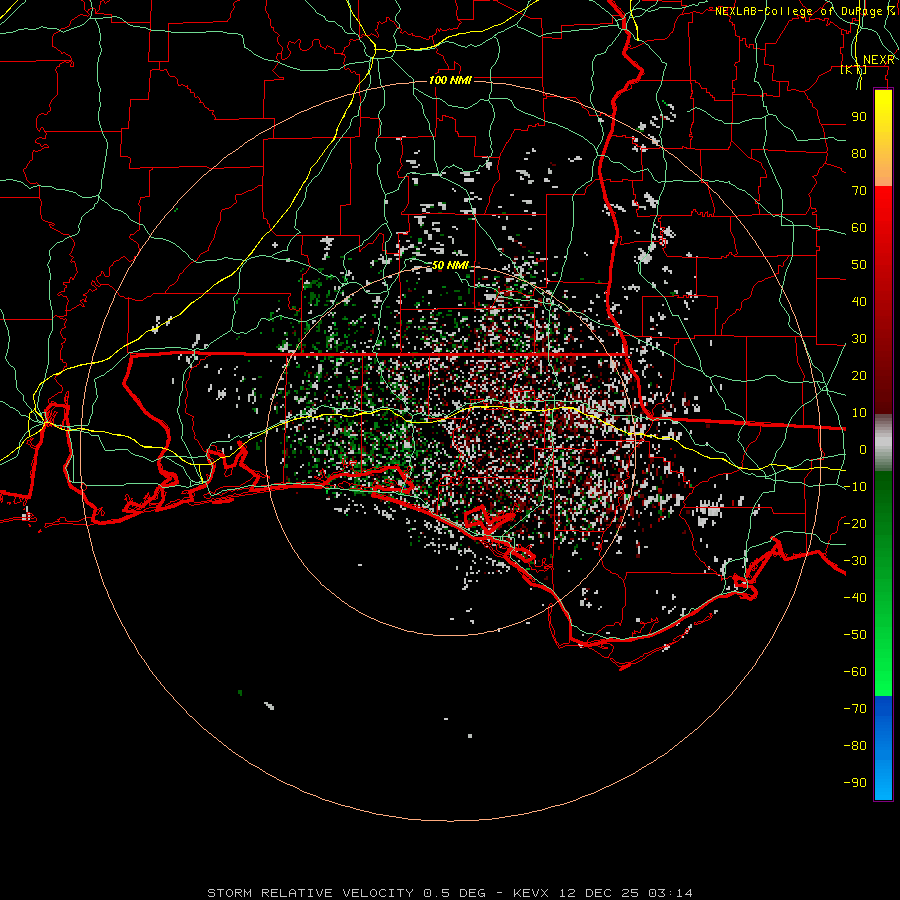The height and width of the screenshot is (900, 900).
Task: Click the "50 NMI" range ring label
Action: [x=450, y=266]
